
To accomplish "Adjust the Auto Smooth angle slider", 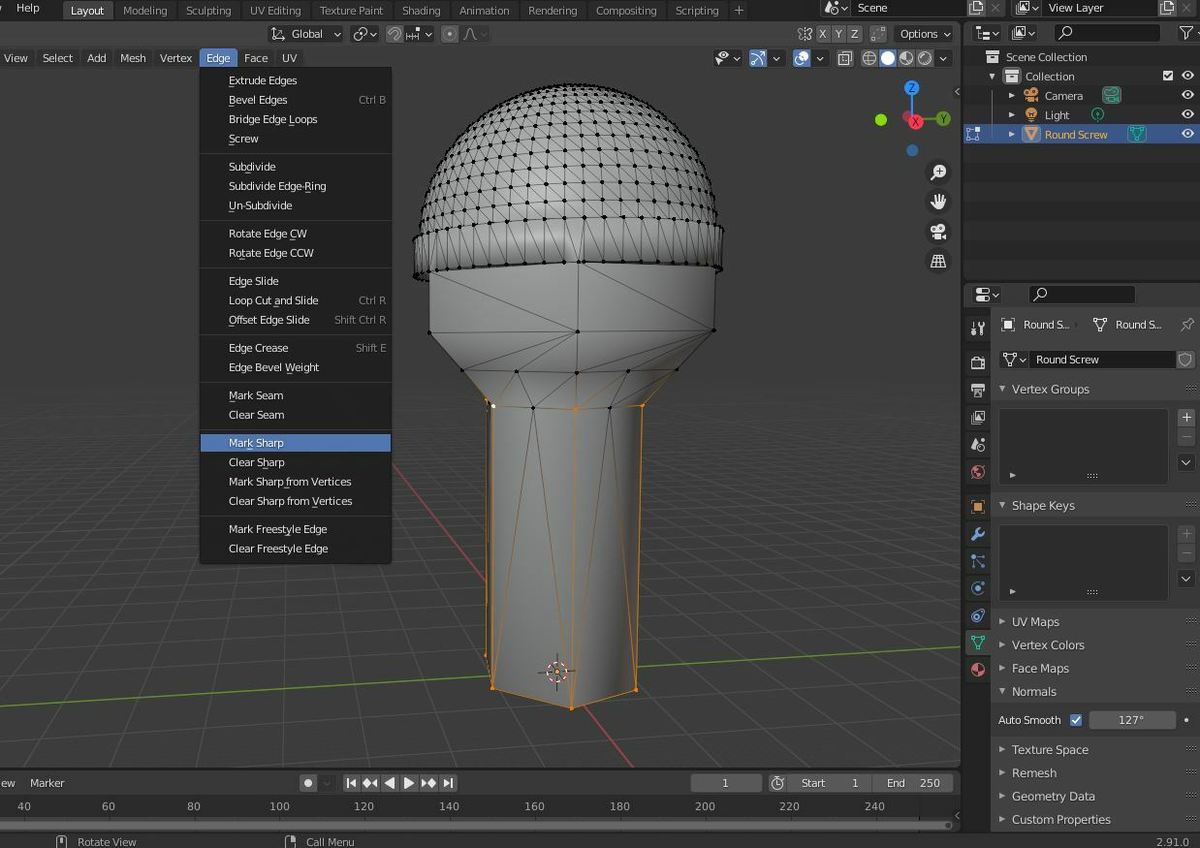I will (x=1133, y=720).
